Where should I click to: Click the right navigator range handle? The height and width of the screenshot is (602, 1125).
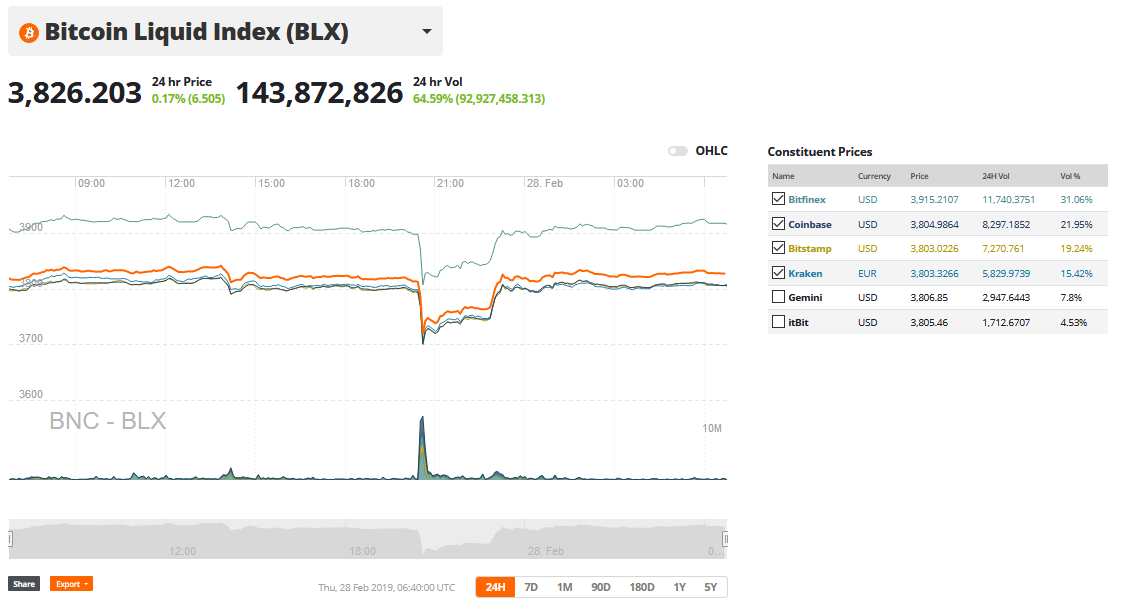point(726,539)
